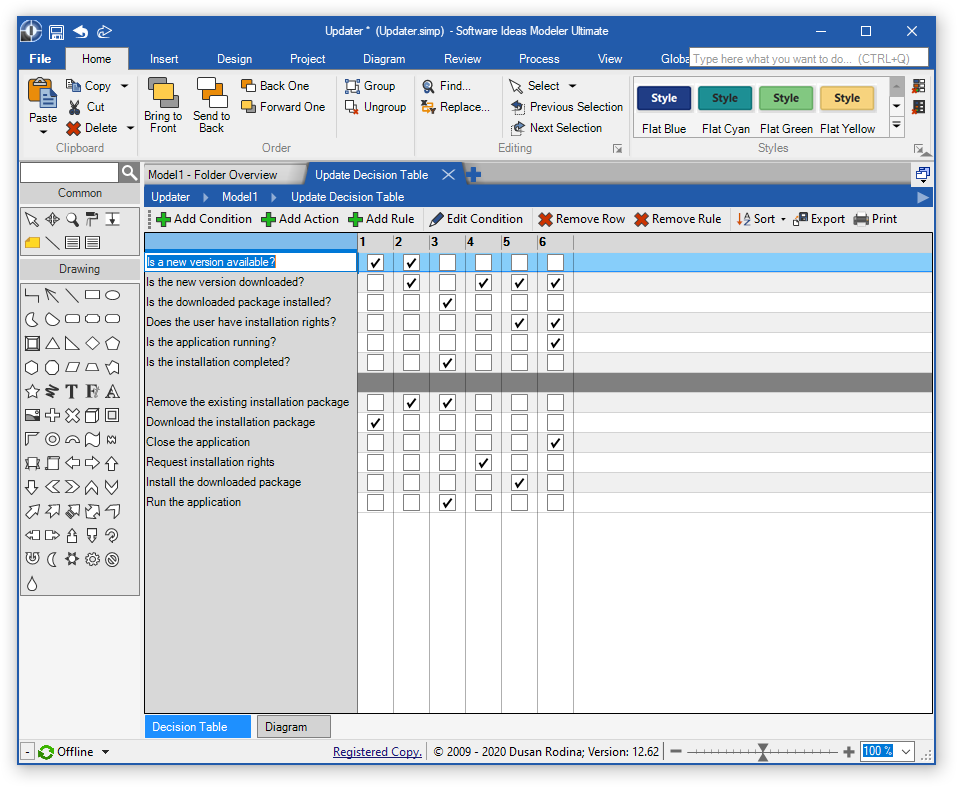Toggle 'Is the new version downloaded?' rule 4
Screen dimensions: 957x787
pos(483,283)
